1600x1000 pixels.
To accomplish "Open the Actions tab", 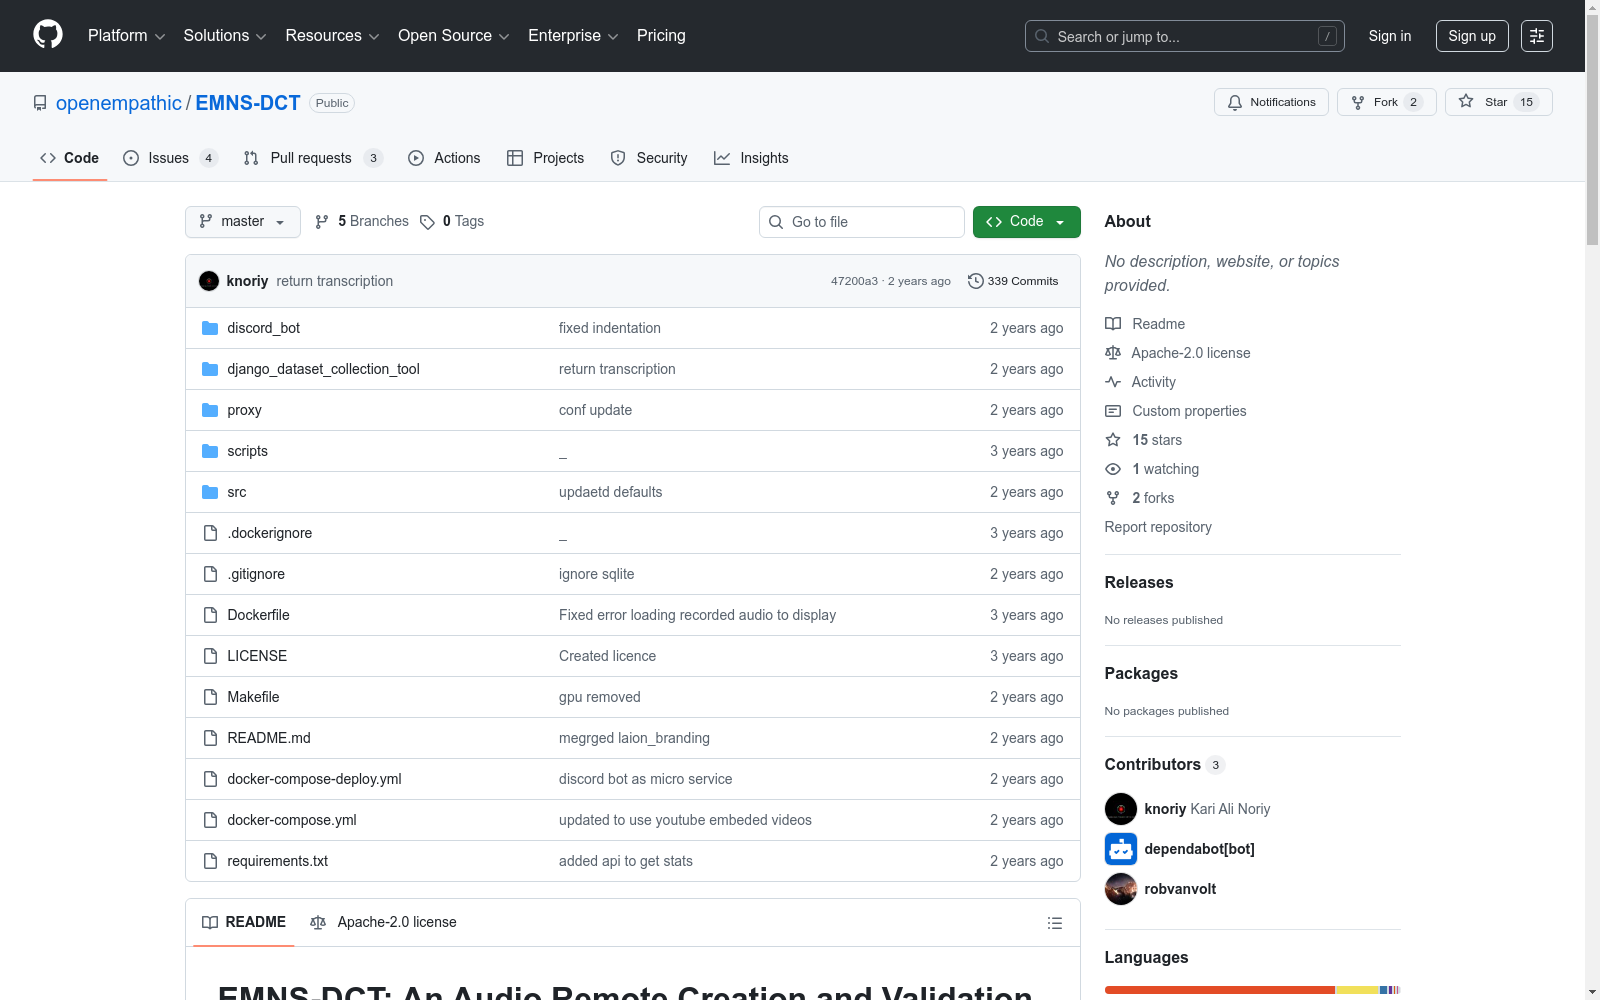I will point(444,158).
